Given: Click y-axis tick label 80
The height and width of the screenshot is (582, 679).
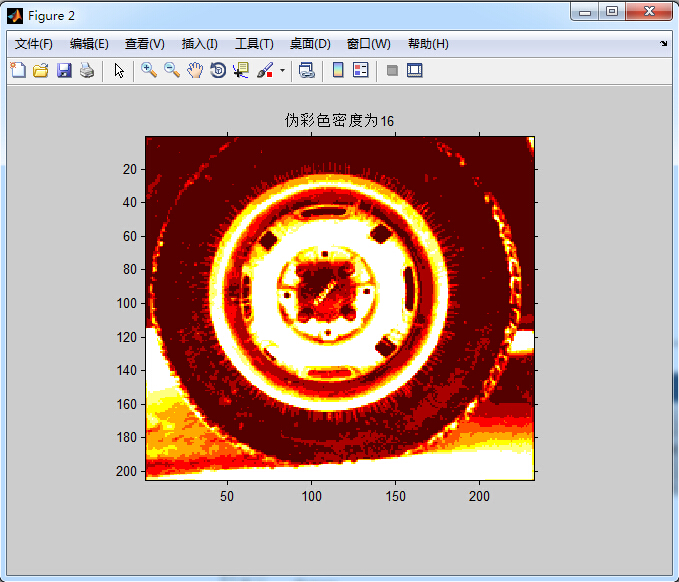Looking at the screenshot, I should [130, 269].
